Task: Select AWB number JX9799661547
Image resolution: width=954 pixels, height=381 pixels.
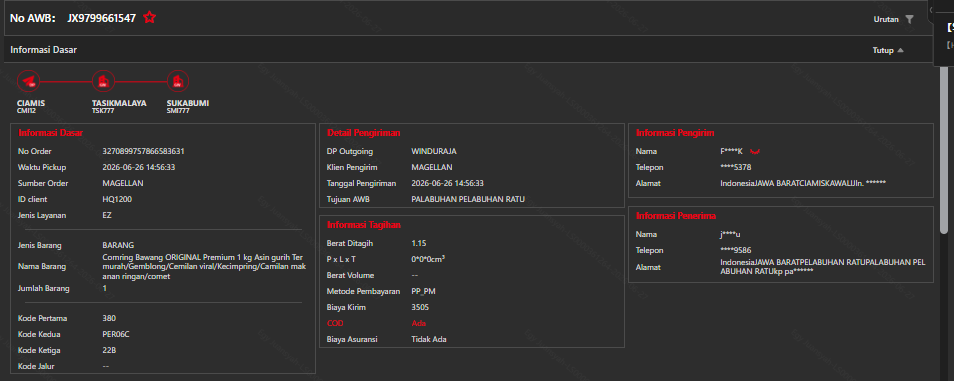Action: pos(102,18)
